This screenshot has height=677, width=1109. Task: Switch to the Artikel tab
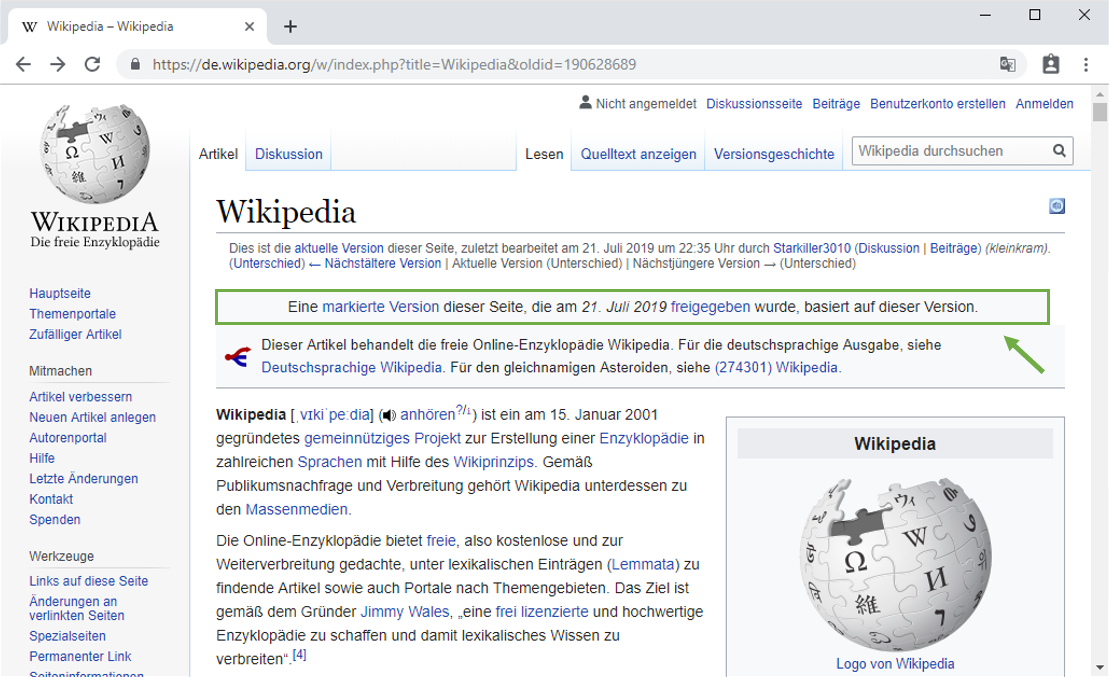point(218,154)
